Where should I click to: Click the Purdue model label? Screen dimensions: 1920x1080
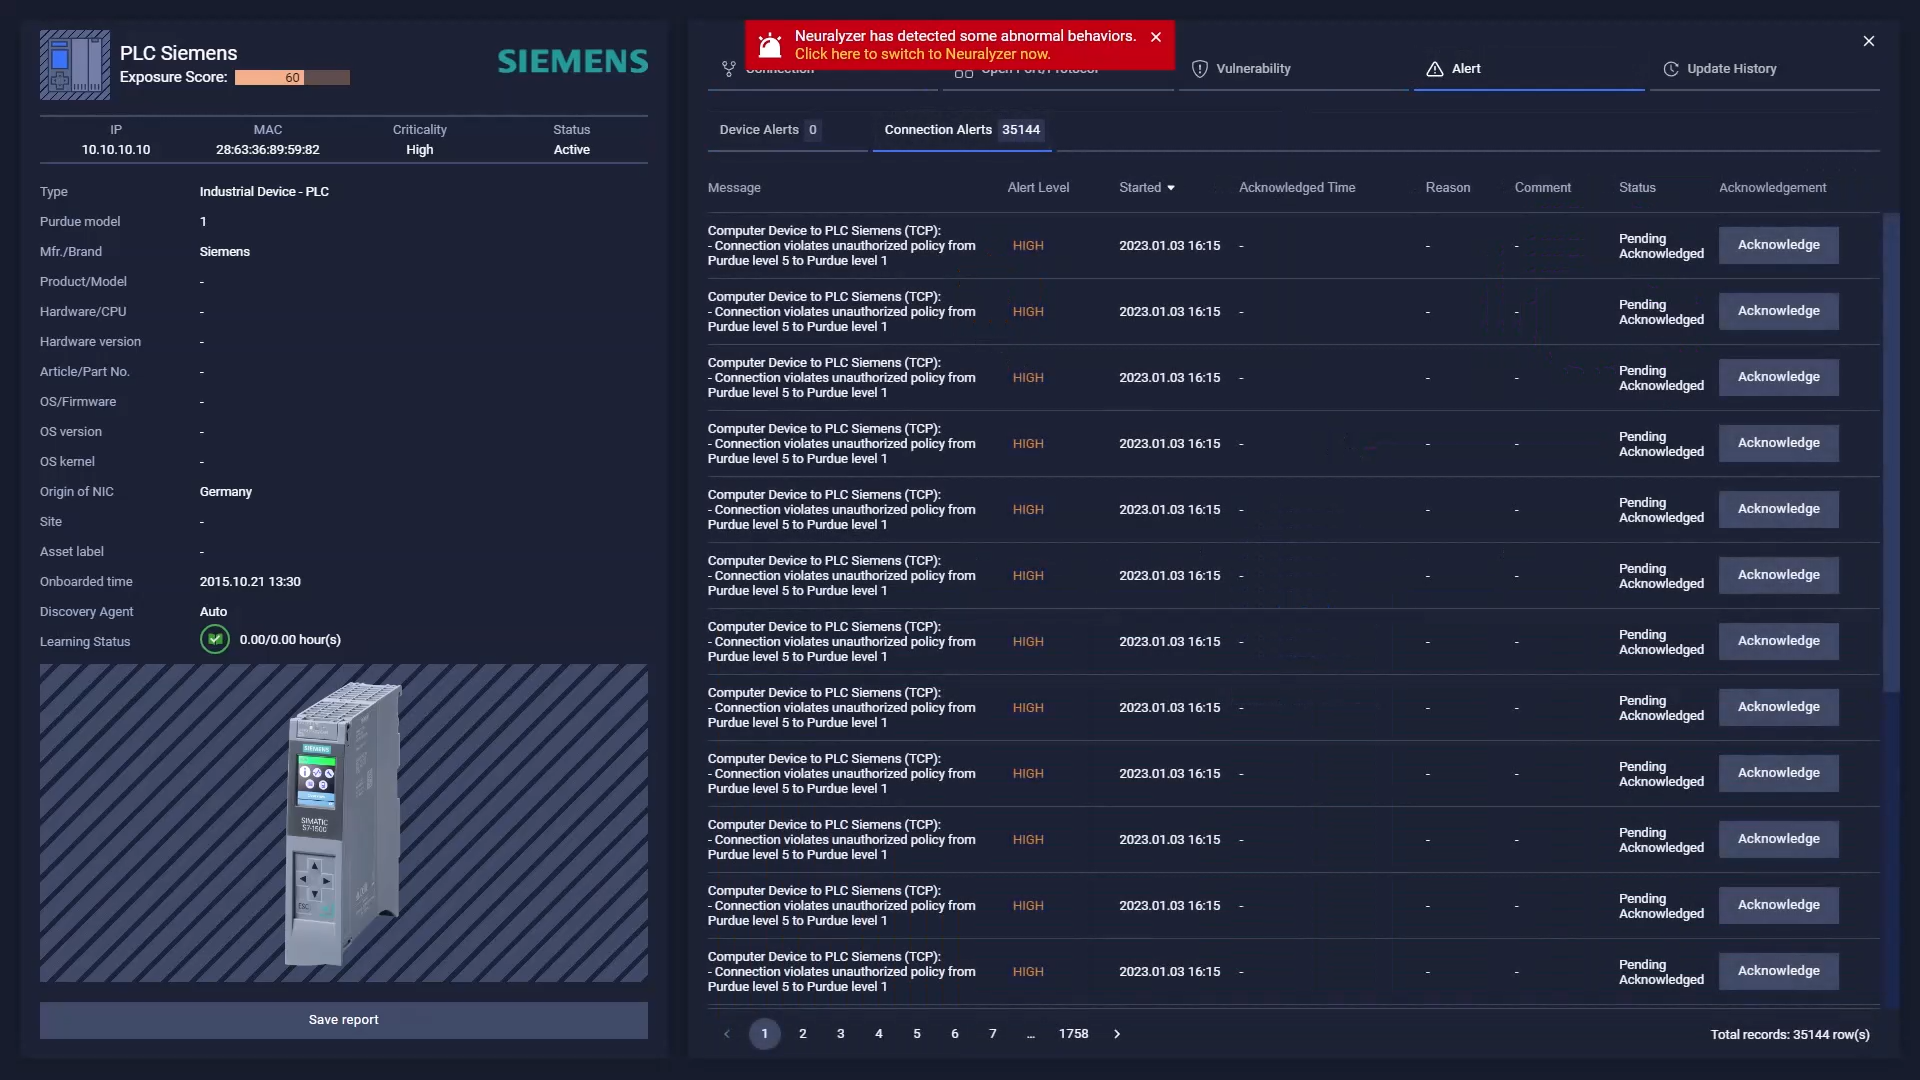click(x=80, y=222)
